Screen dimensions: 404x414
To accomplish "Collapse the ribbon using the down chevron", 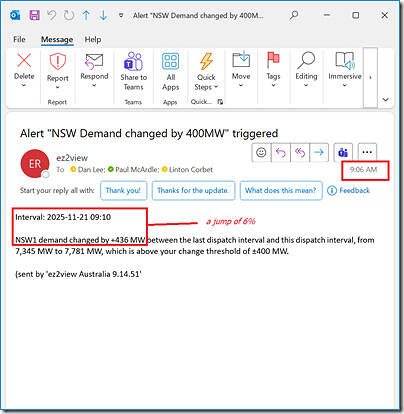I will pos(386,100).
